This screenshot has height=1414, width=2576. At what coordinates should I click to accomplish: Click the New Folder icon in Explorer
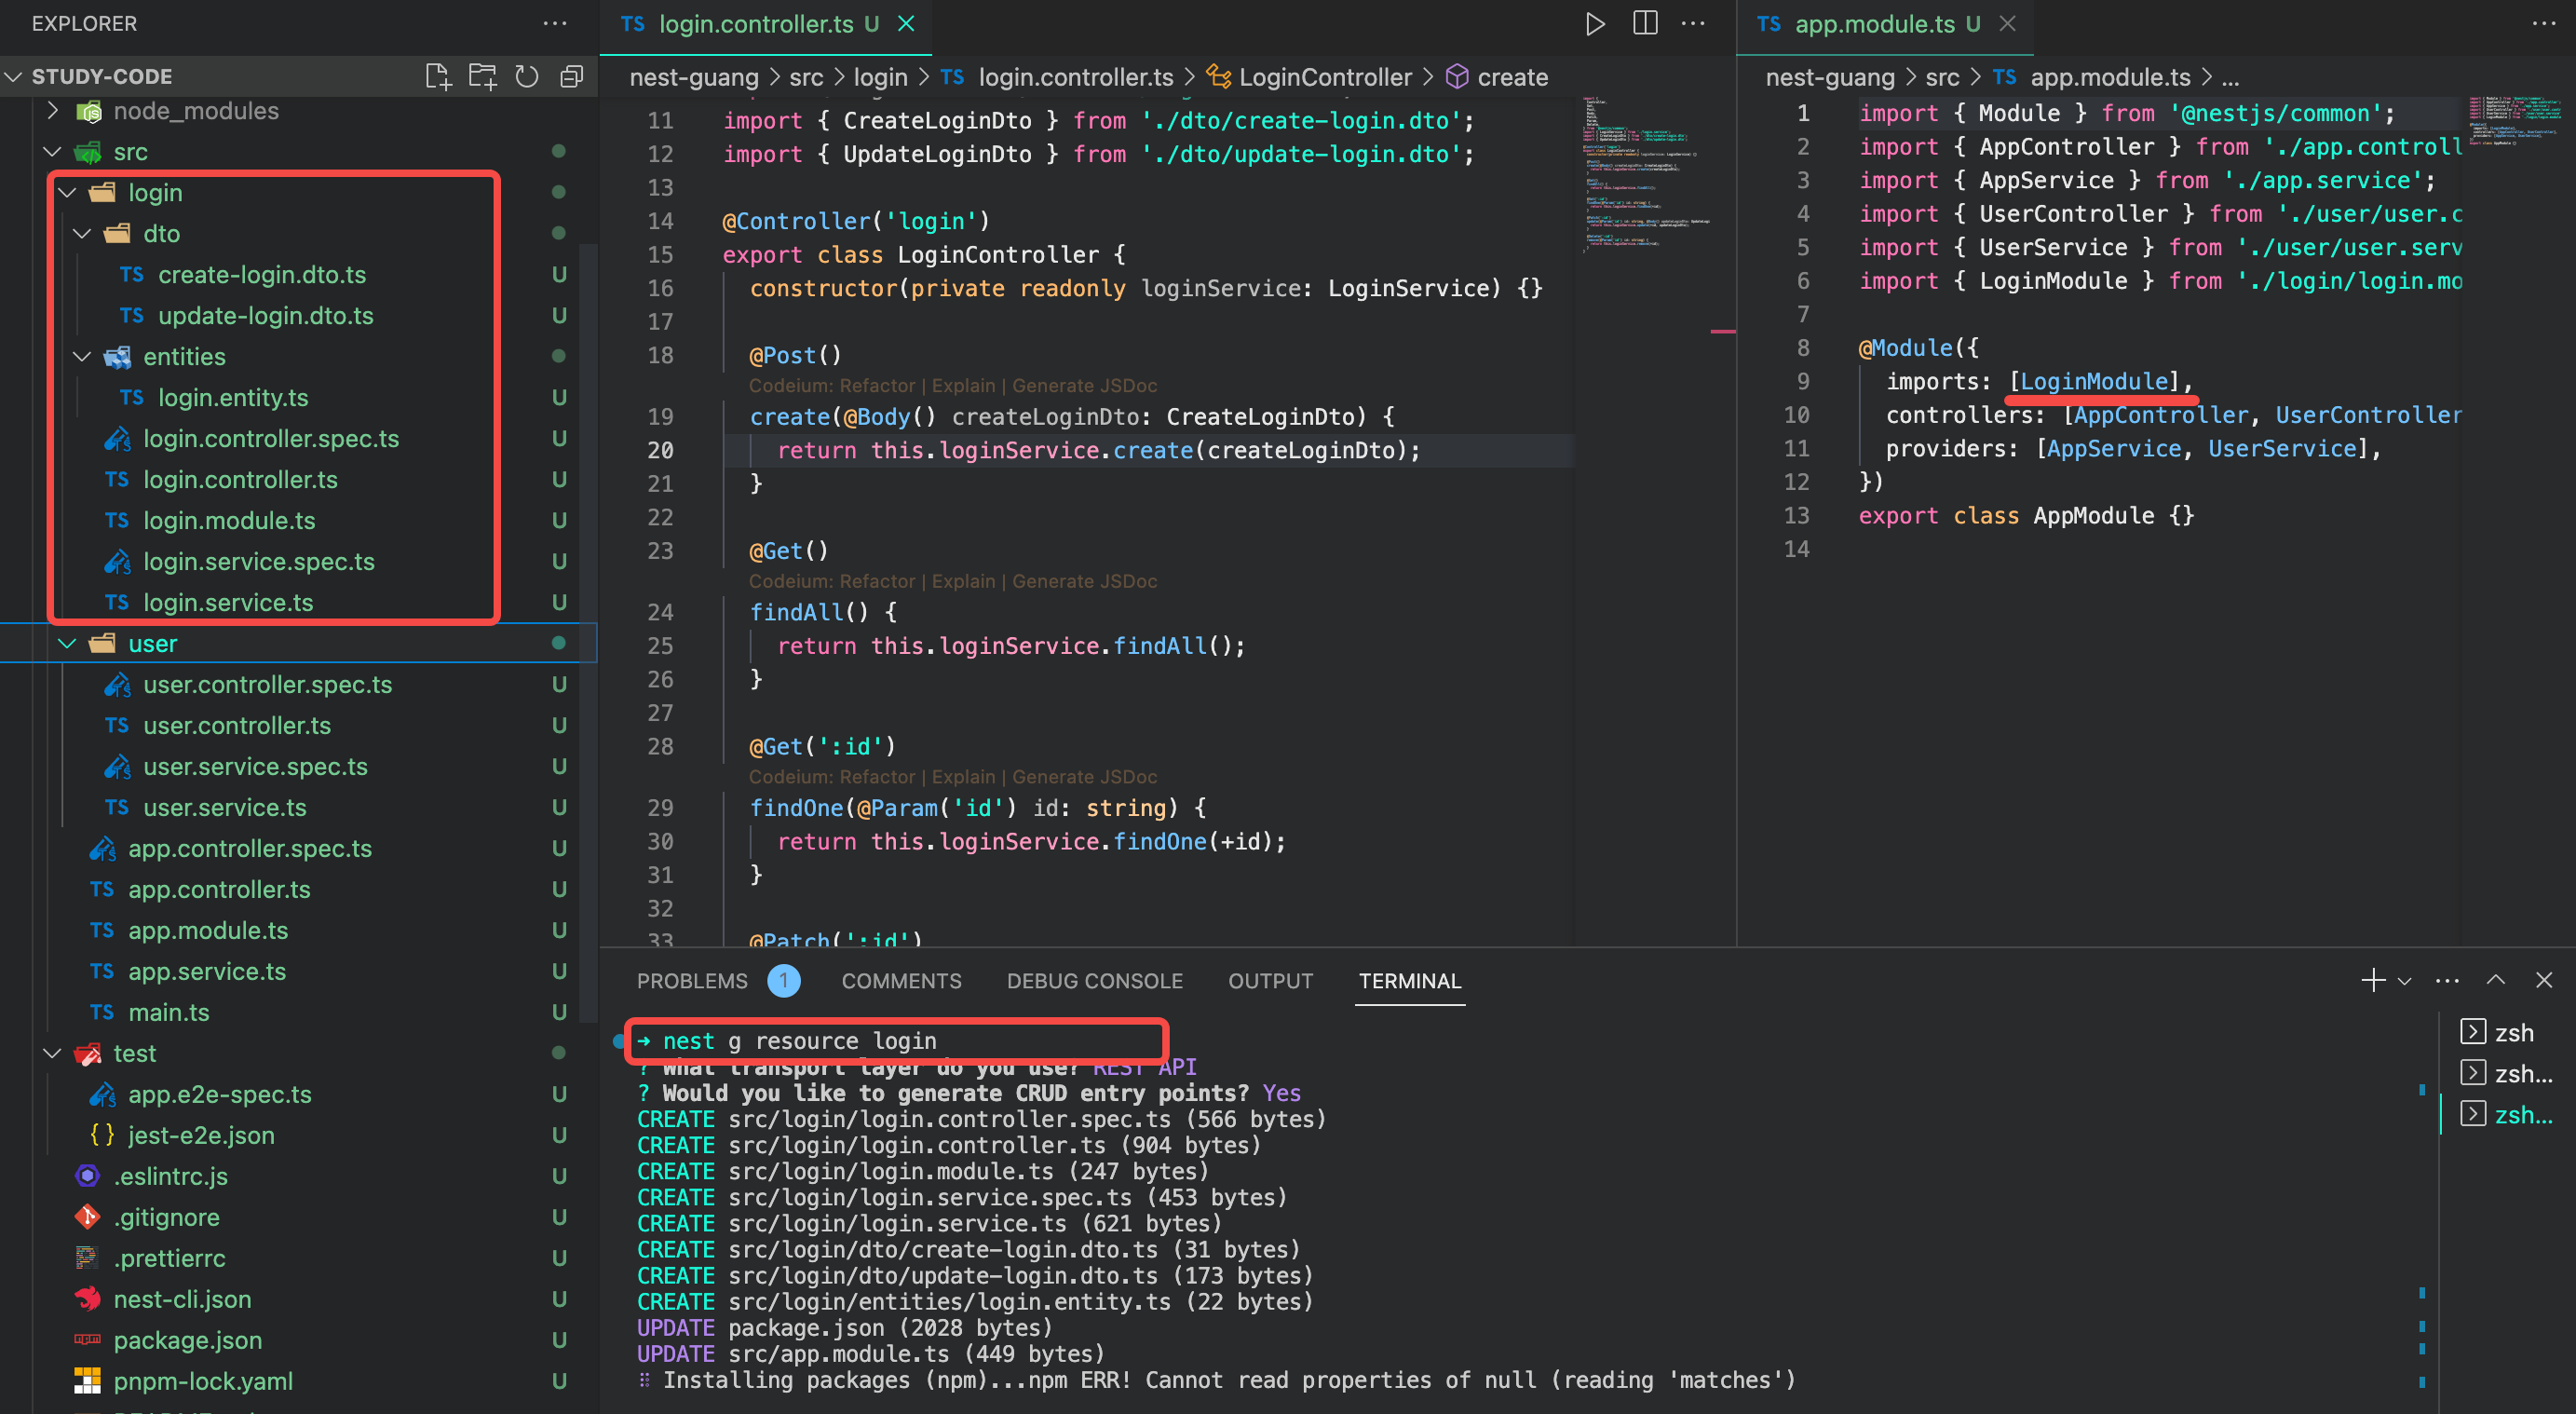click(x=483, y=77)
